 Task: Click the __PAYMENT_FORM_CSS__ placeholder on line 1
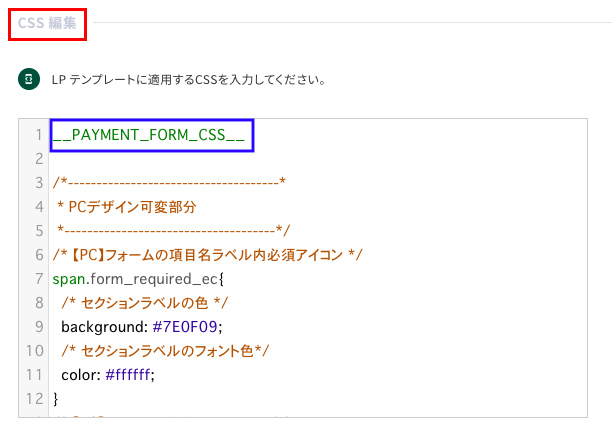(x=149, y=135)
